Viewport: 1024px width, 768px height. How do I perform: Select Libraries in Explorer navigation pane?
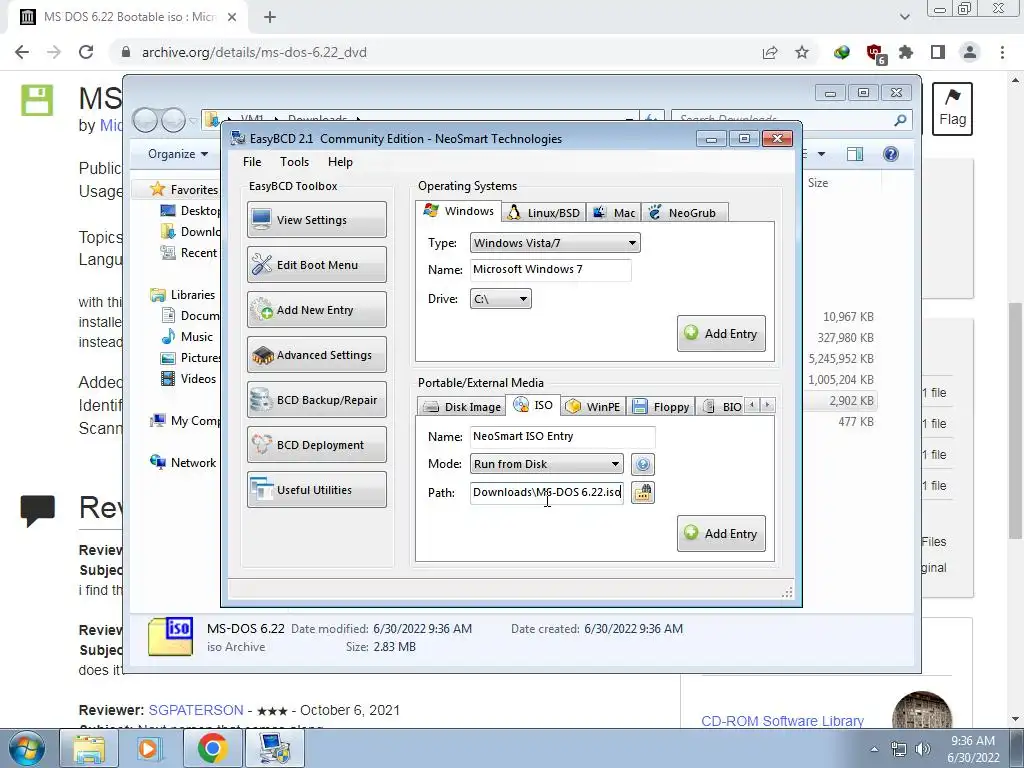[x=183, y=295]
